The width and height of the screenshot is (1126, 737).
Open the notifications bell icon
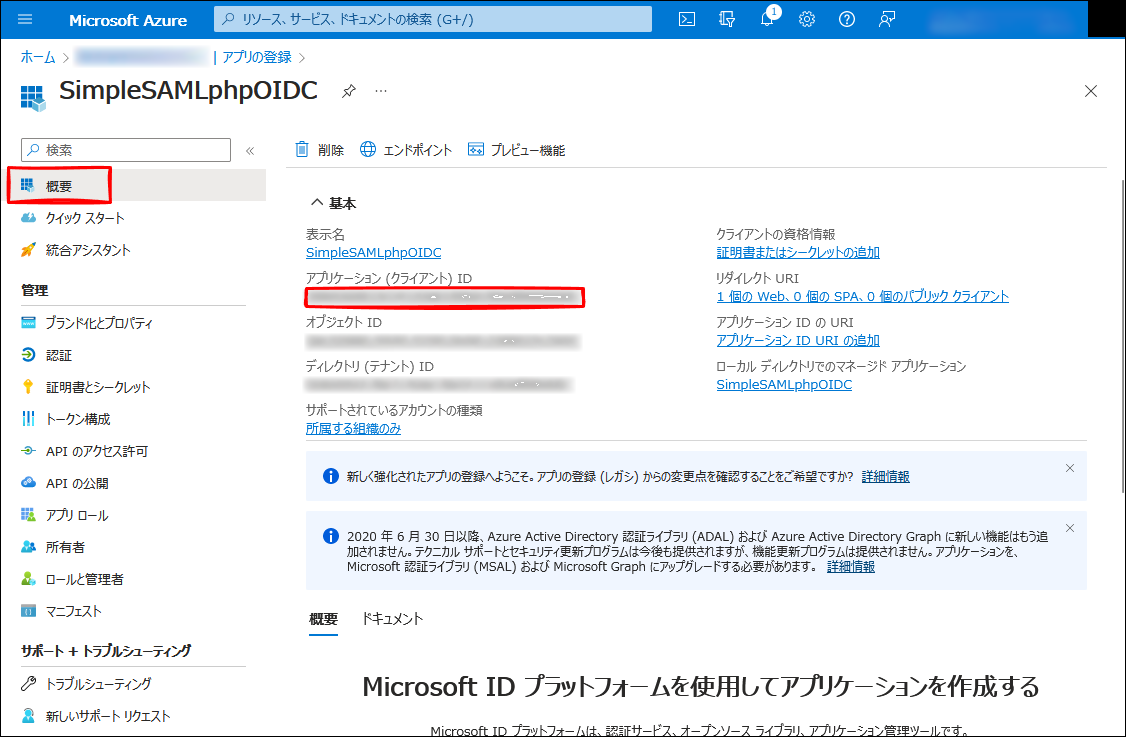[767, 19]
